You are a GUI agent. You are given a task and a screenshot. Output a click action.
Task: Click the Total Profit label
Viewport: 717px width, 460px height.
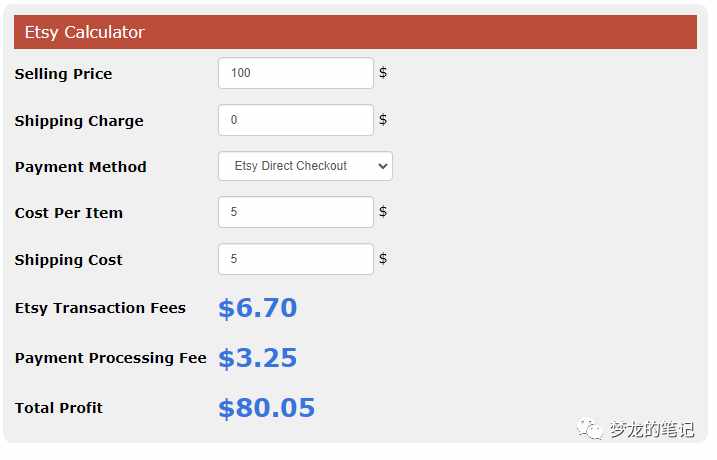tap(59, 408)
